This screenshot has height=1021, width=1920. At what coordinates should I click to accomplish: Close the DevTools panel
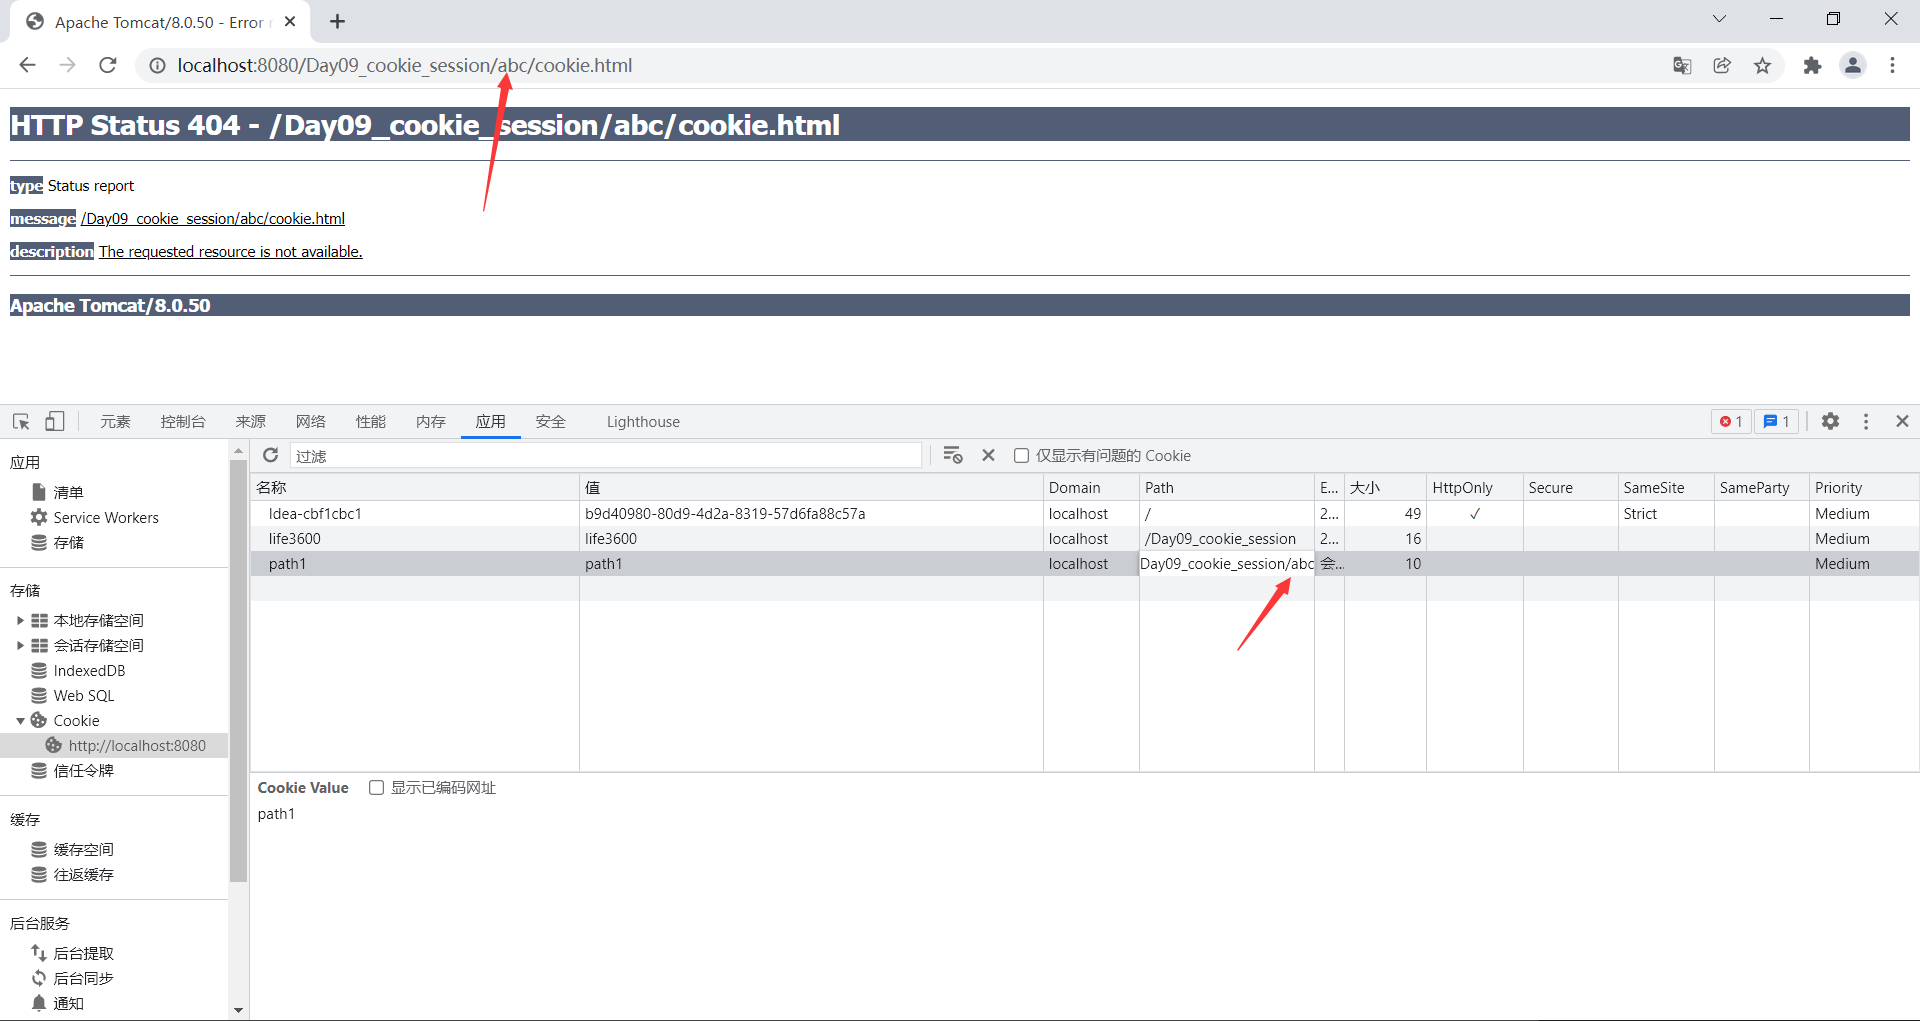point(1903,421)
